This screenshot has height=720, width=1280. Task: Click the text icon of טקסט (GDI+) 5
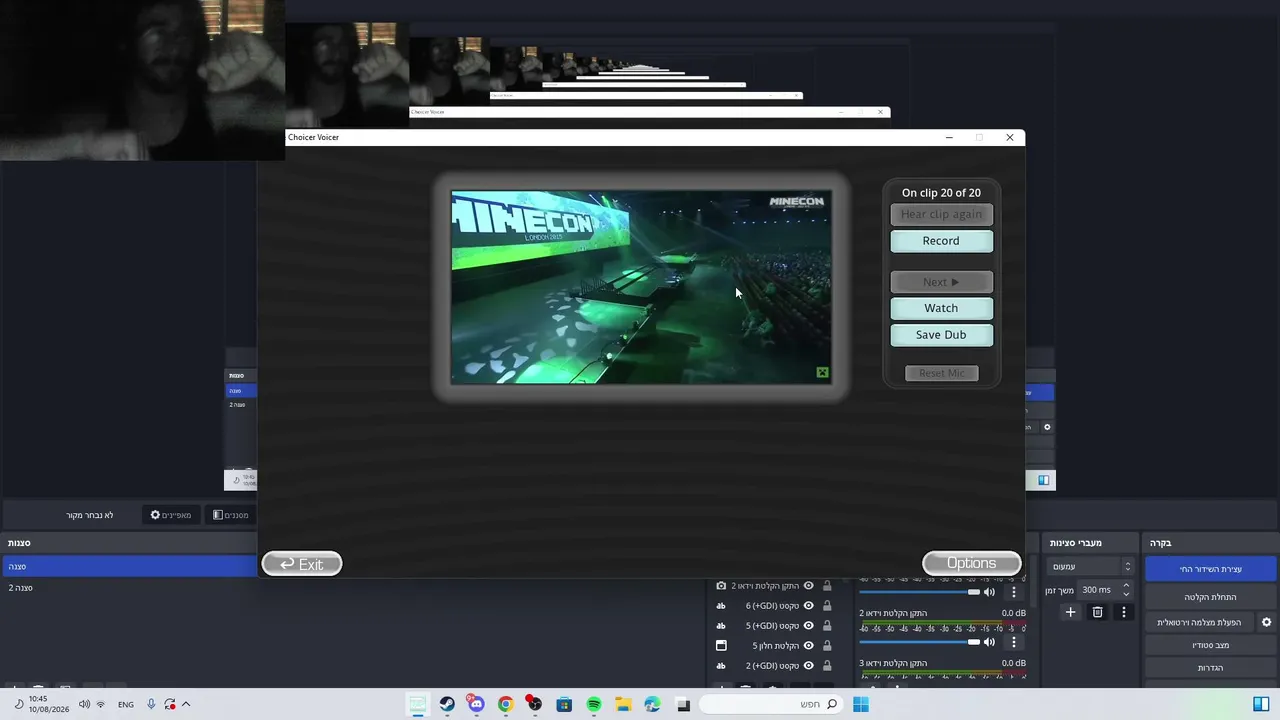point(721,626)
